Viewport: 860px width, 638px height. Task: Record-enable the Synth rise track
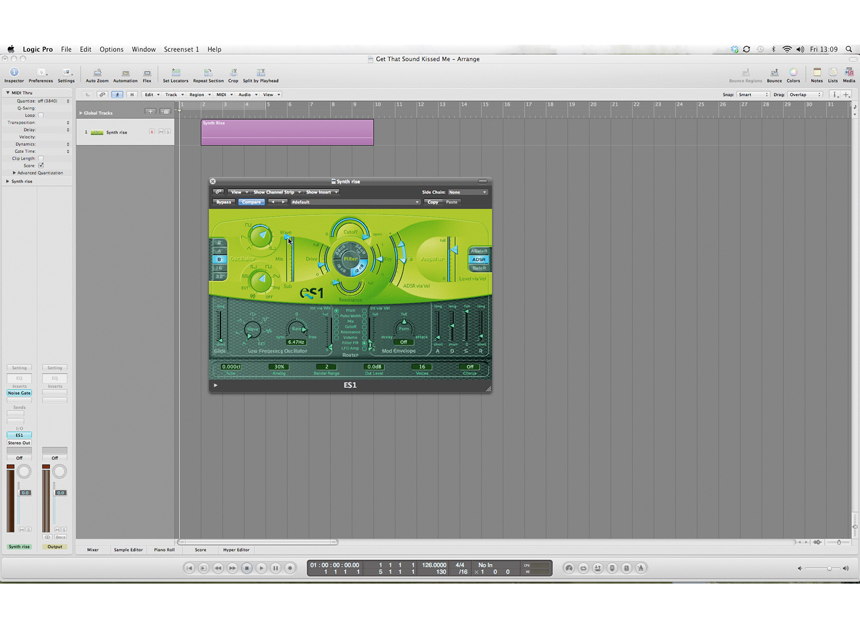pyautogui.click(x=152, y=132)
